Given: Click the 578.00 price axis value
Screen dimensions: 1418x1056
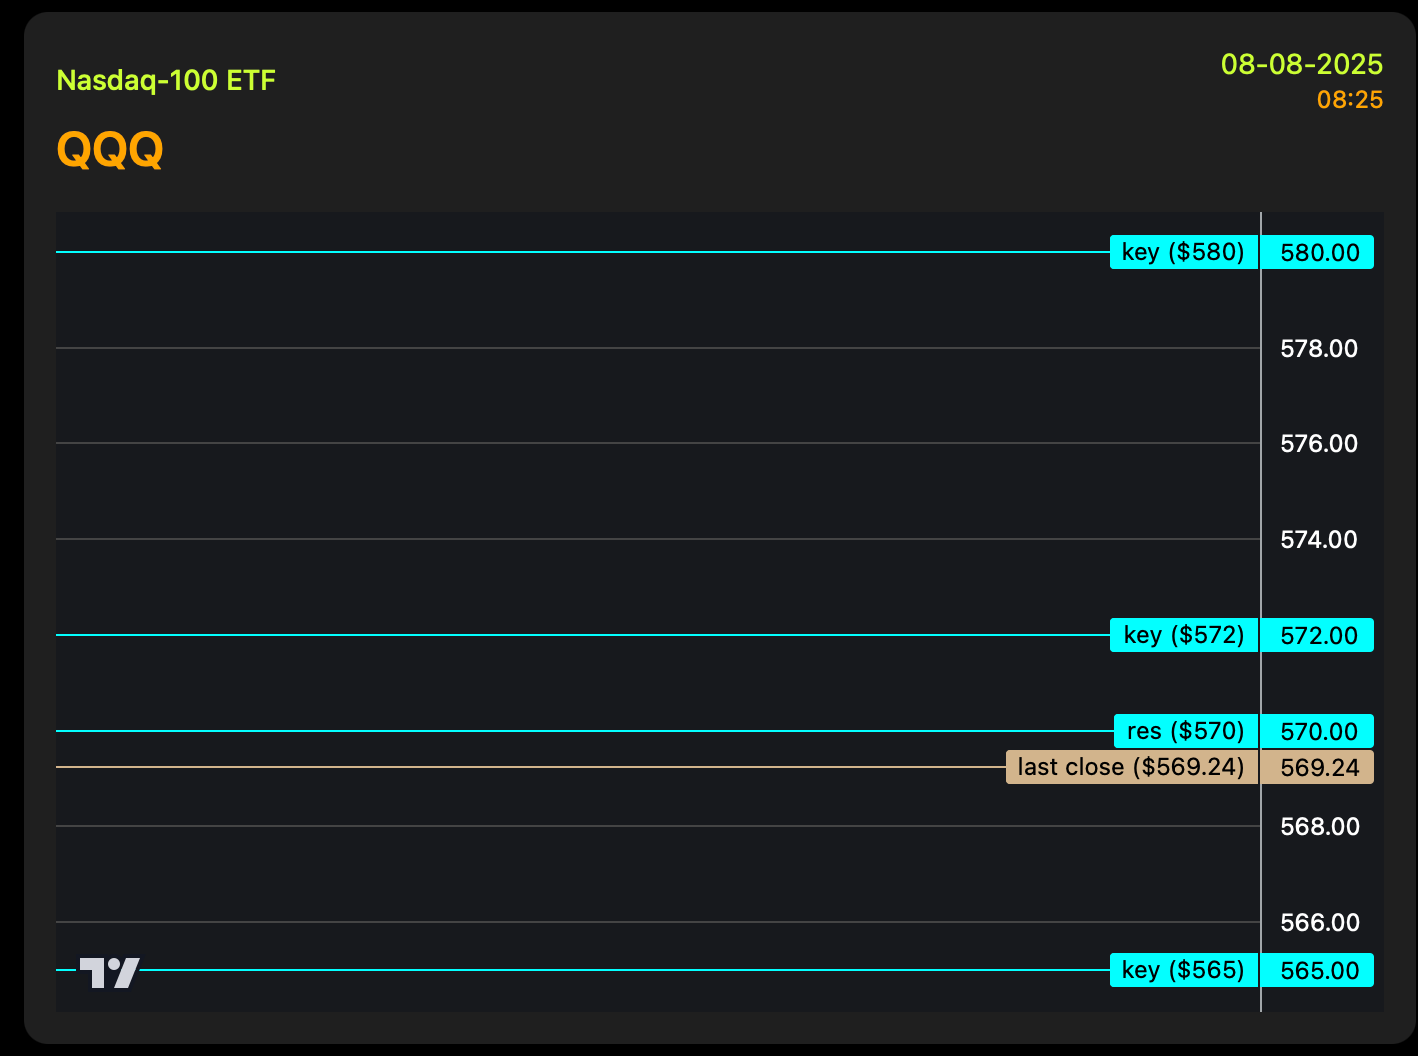Looking at the screenshot, I should click(x=1319, y=349).
